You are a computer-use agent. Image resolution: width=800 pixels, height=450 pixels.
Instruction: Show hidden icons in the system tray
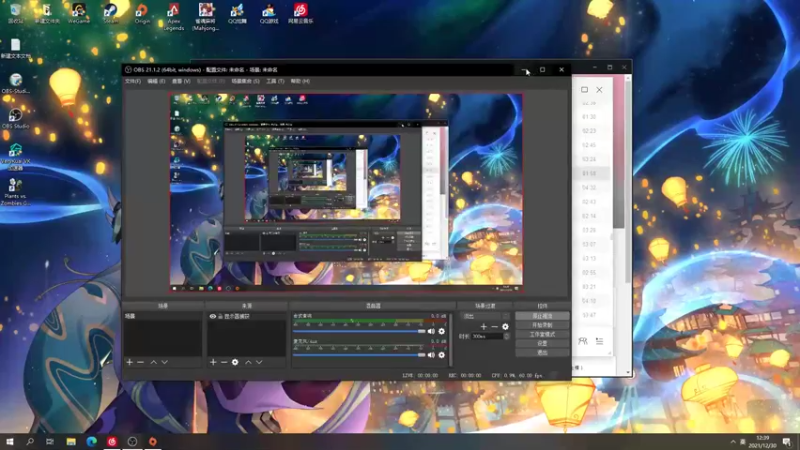733,441
